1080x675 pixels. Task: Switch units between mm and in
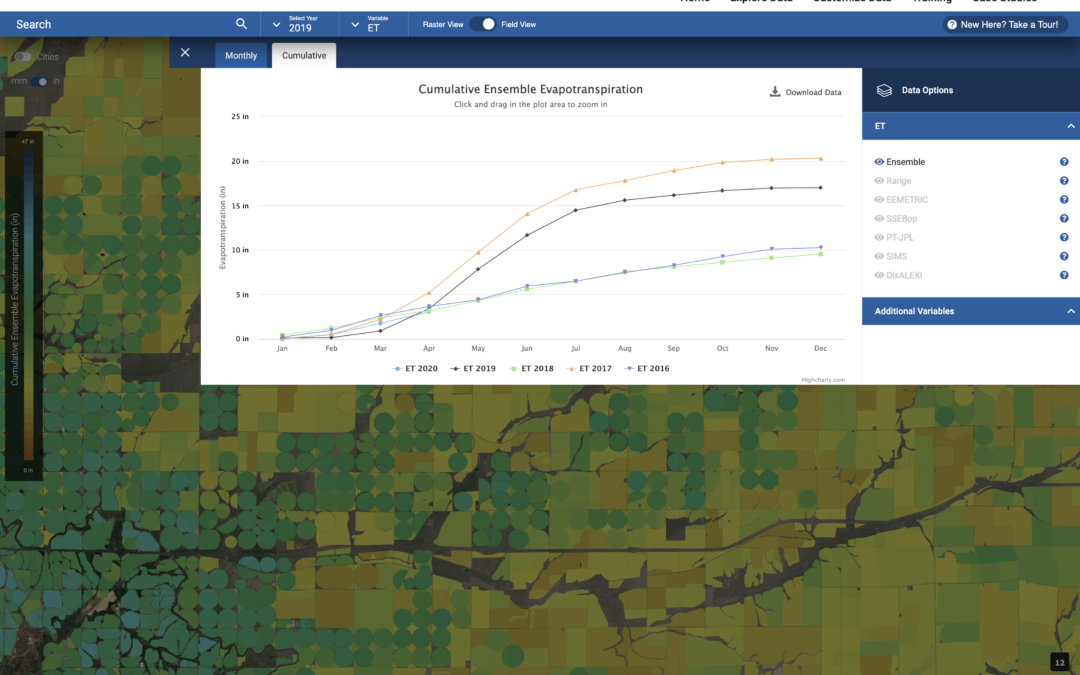click(41, 81)
